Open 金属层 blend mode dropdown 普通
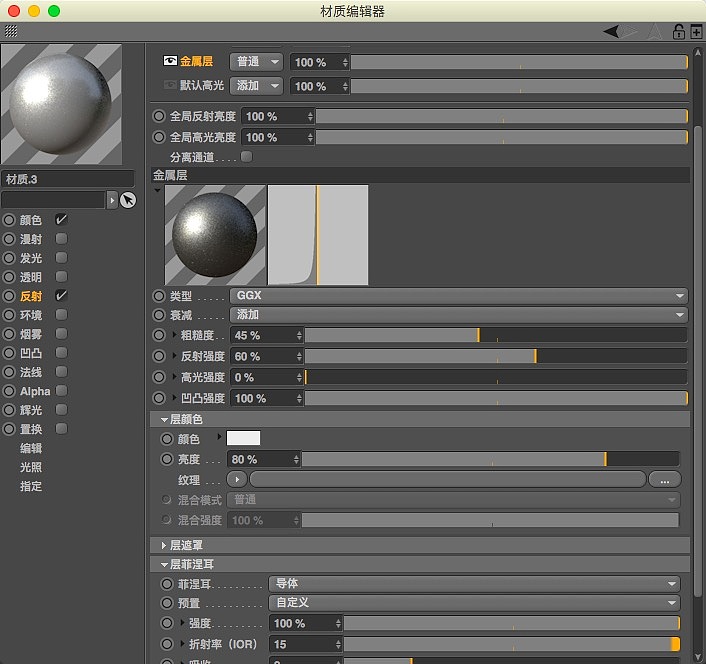The height and width of the screenshot is (664, 706). click(x=256, y=62)
